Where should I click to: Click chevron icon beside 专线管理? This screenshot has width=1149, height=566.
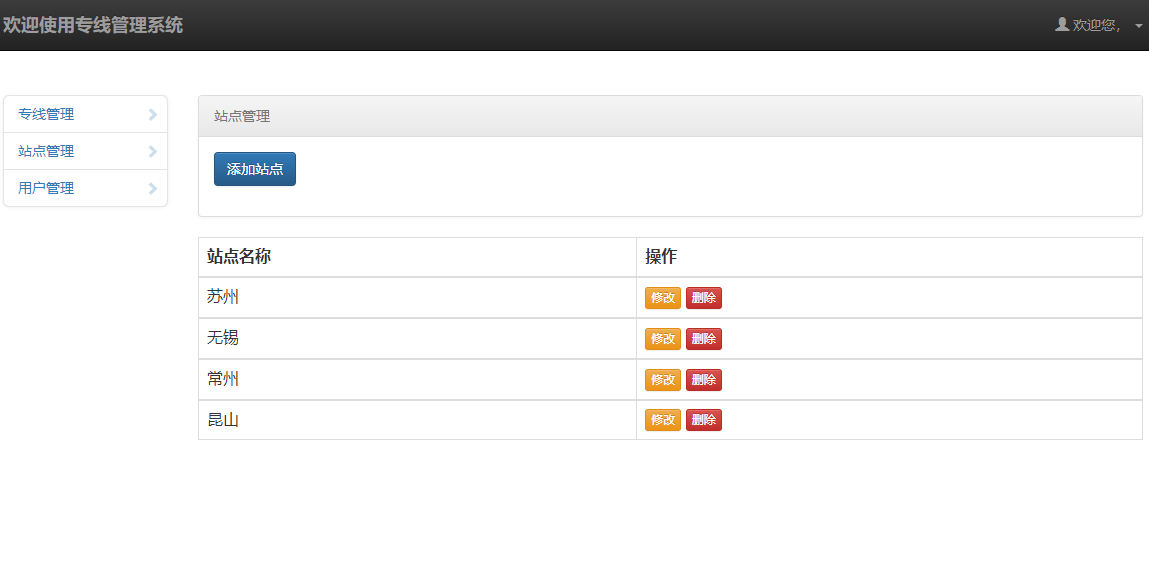coord(152,114)
